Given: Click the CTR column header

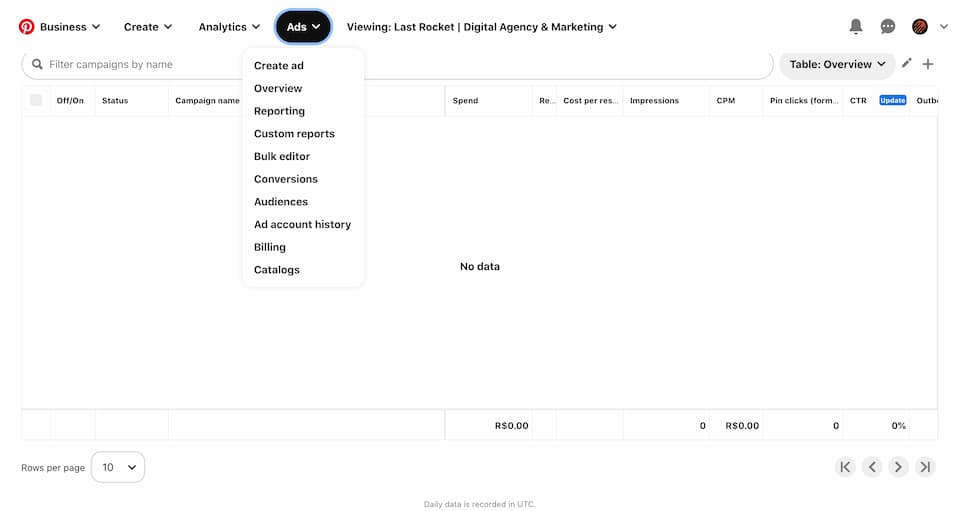Looking at the screenshot, I should [x=858, y=100].
